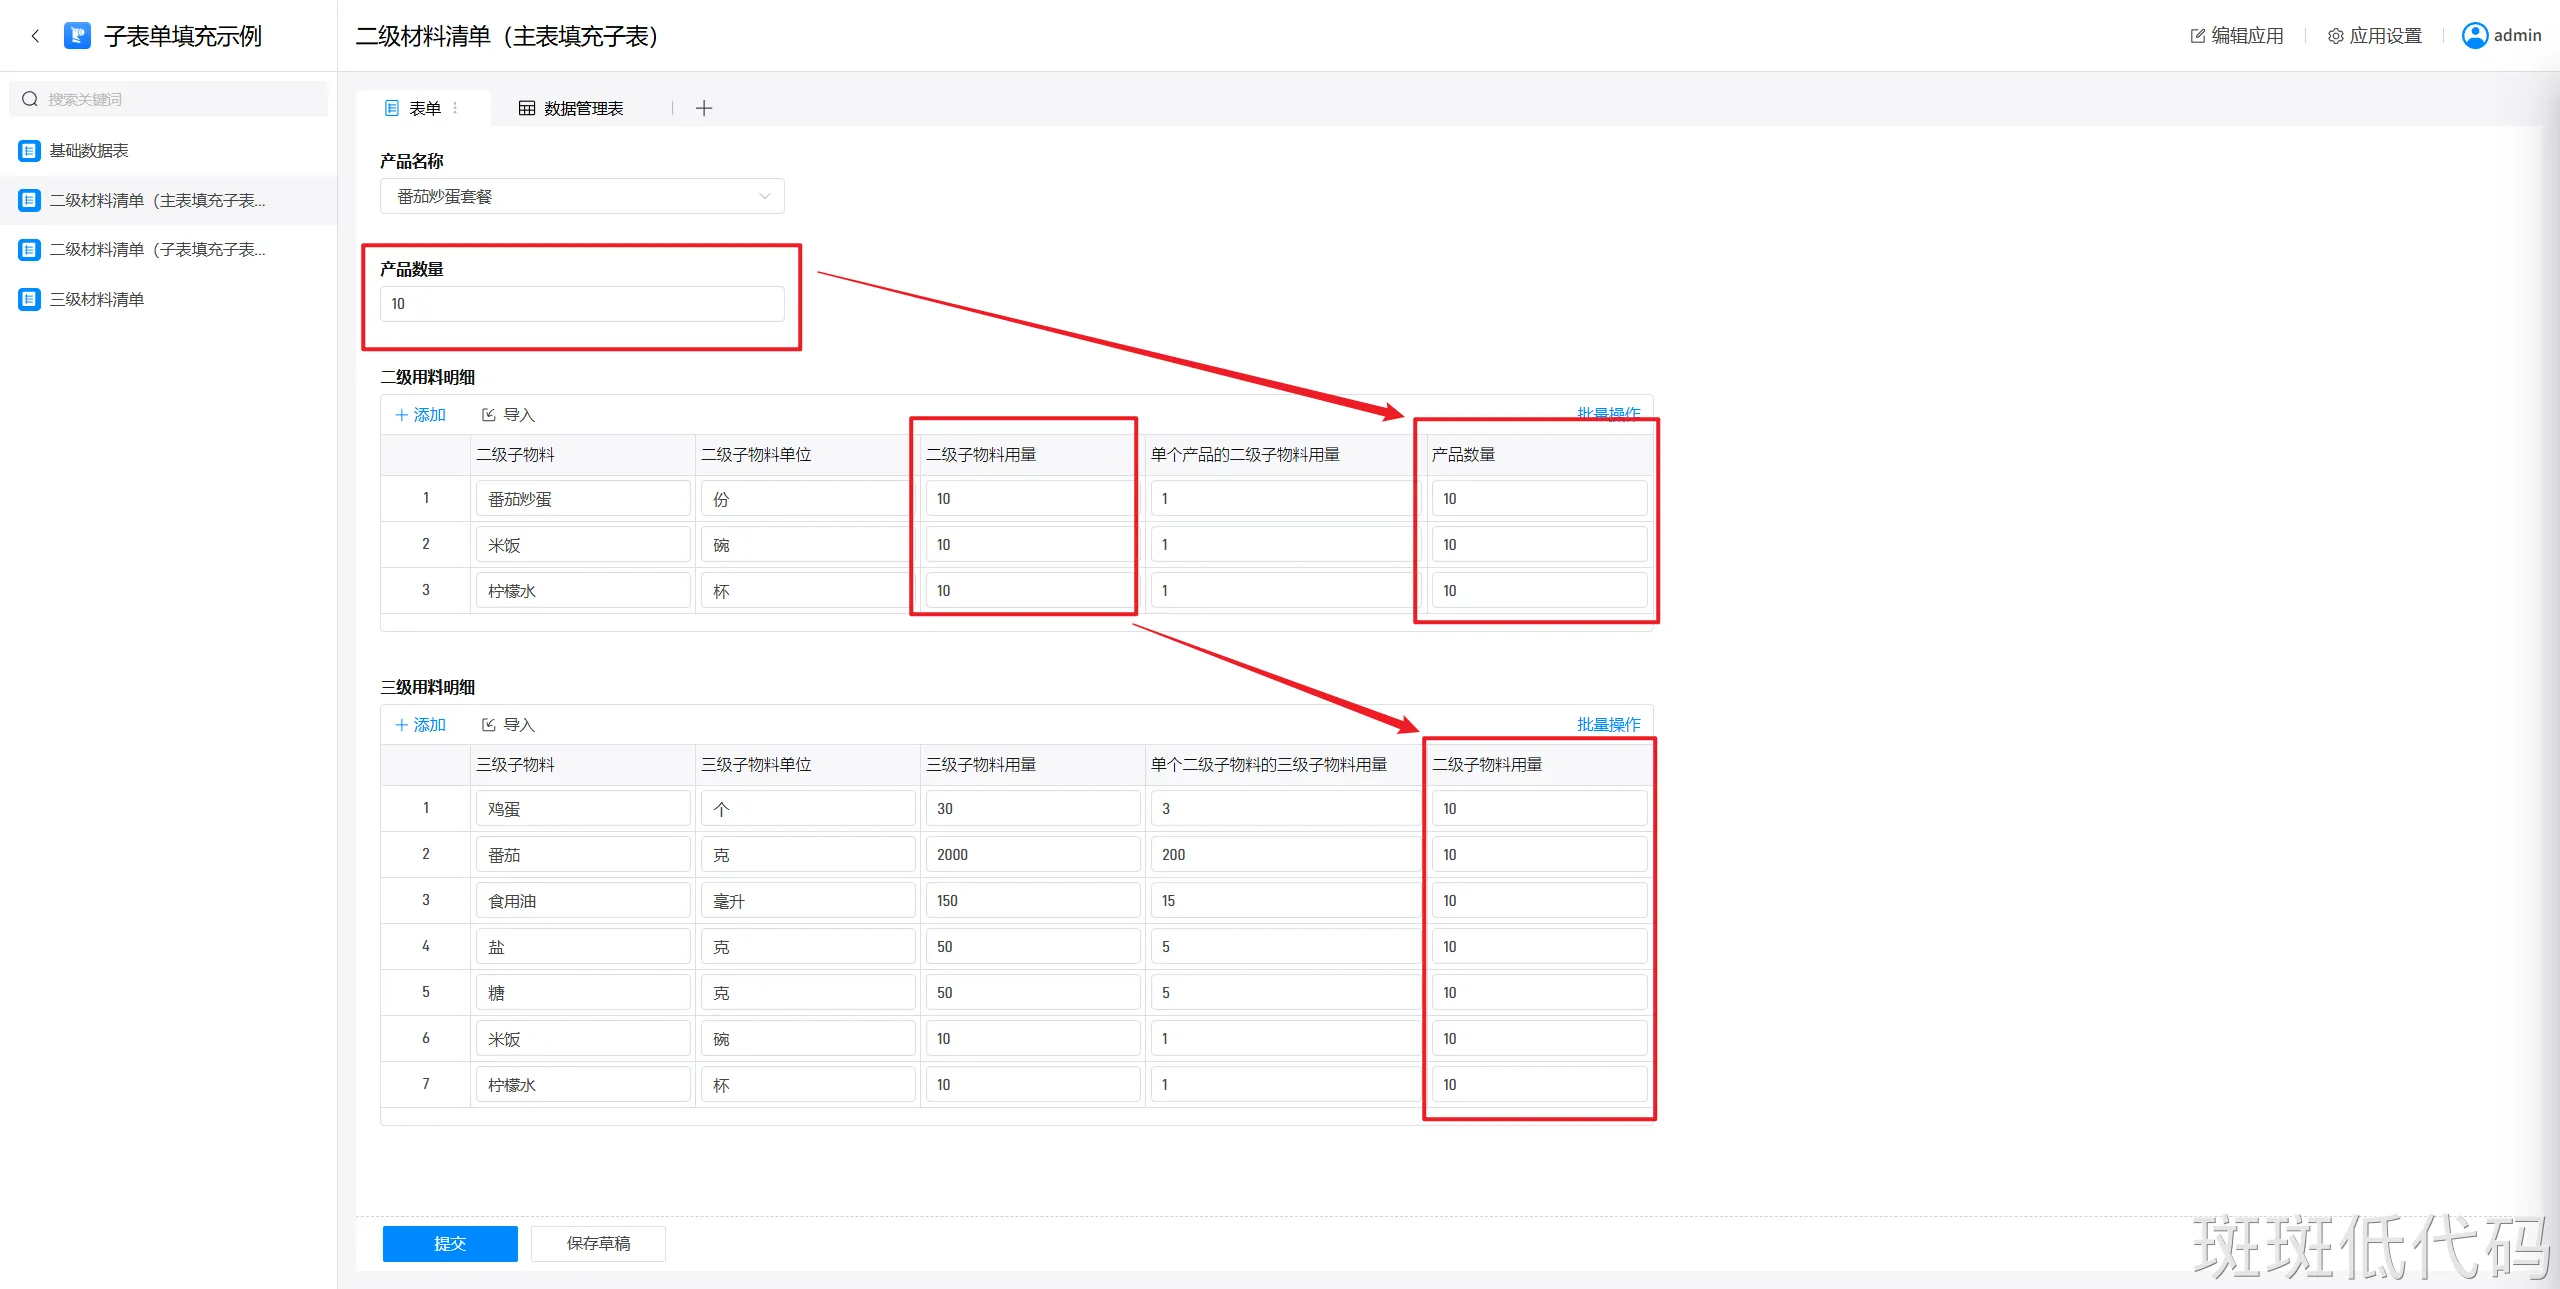
Task: Click the app logo icon beside 子表单填充示例
Action: tap(77, 36)
